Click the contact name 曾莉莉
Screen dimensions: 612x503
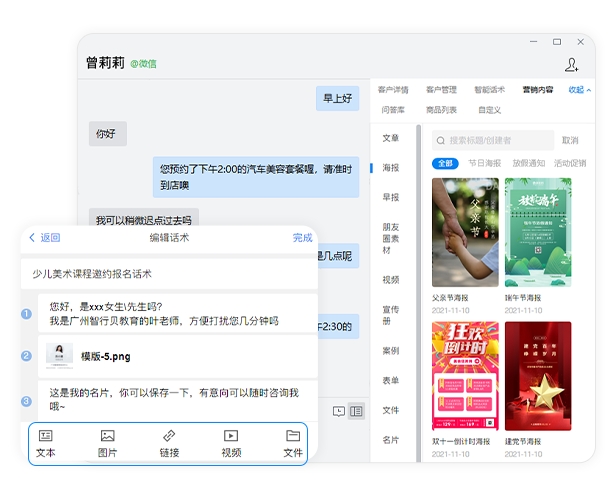pos(105,63)
